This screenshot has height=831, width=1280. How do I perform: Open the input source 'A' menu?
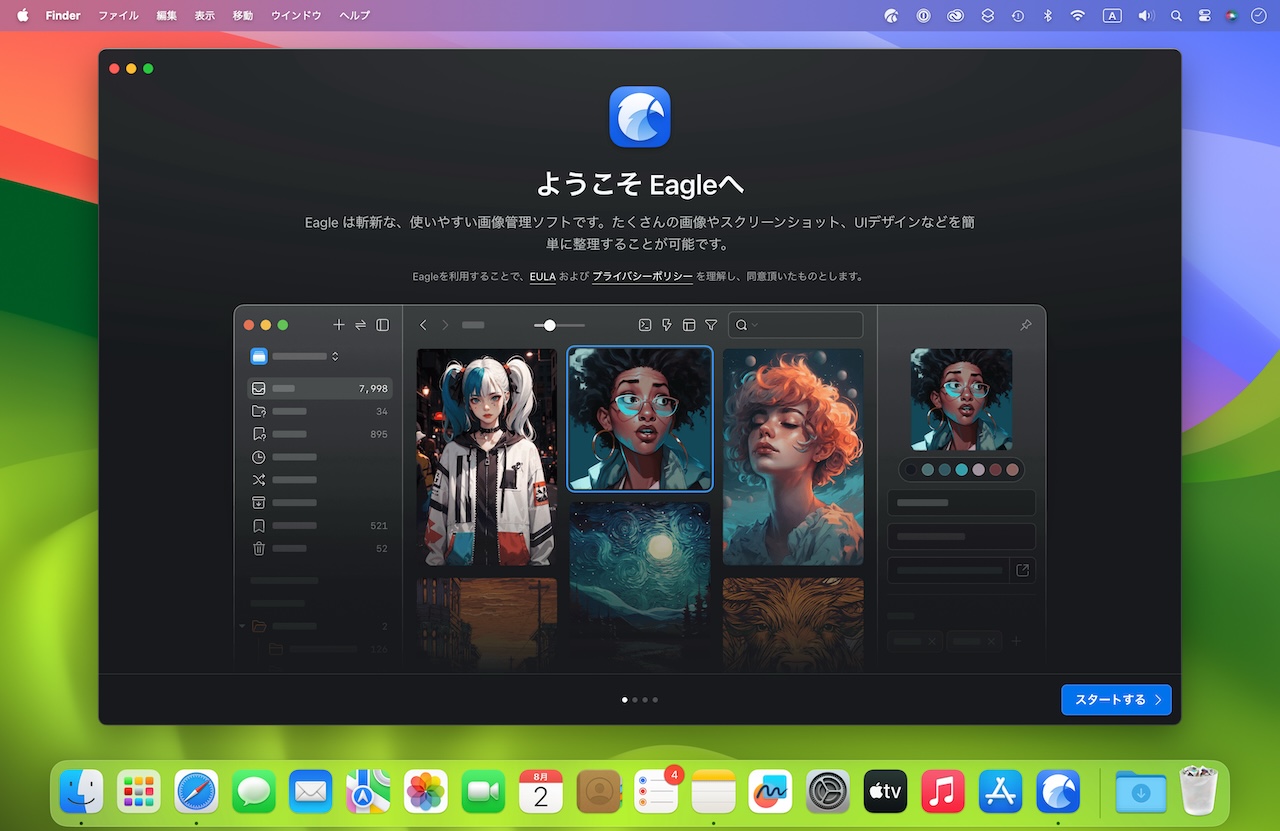point(1112,15)
